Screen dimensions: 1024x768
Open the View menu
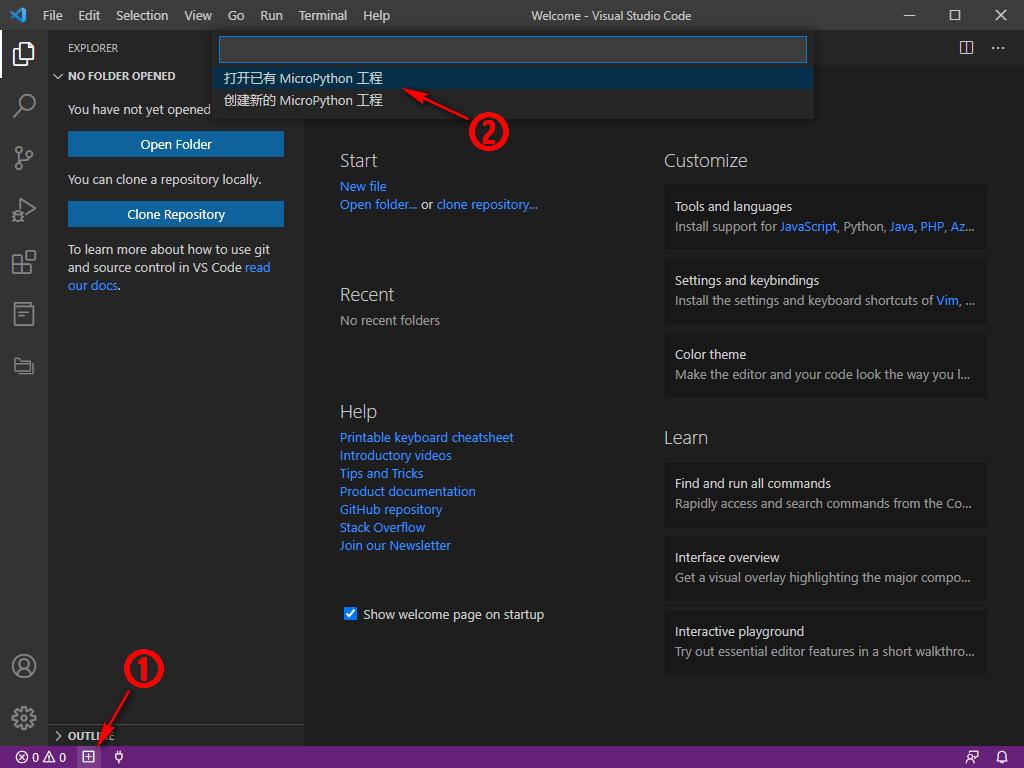tap(197, 15)
